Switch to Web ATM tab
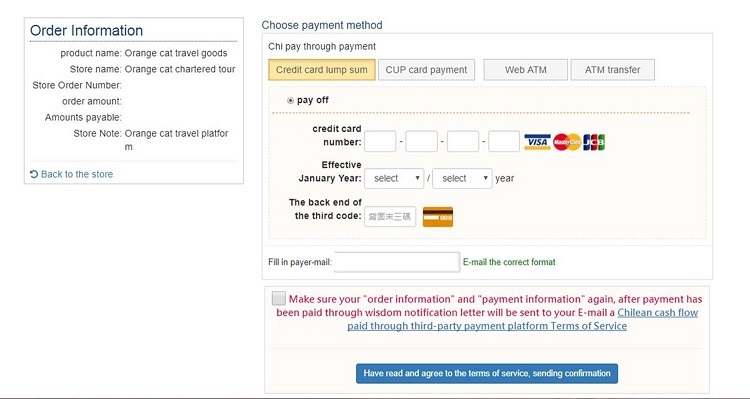This screenshot has width=750, height=399. tap(526, 70)
